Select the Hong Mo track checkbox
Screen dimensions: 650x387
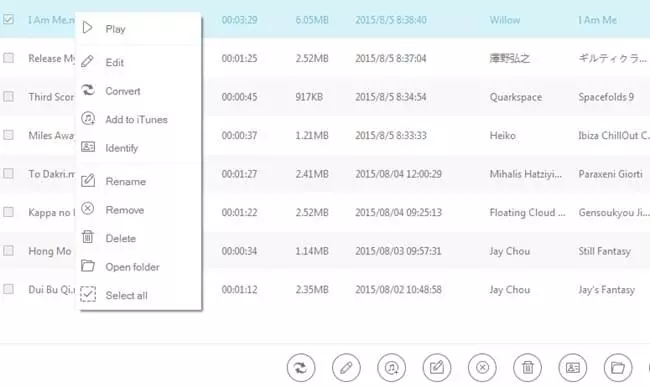(8, 250)
